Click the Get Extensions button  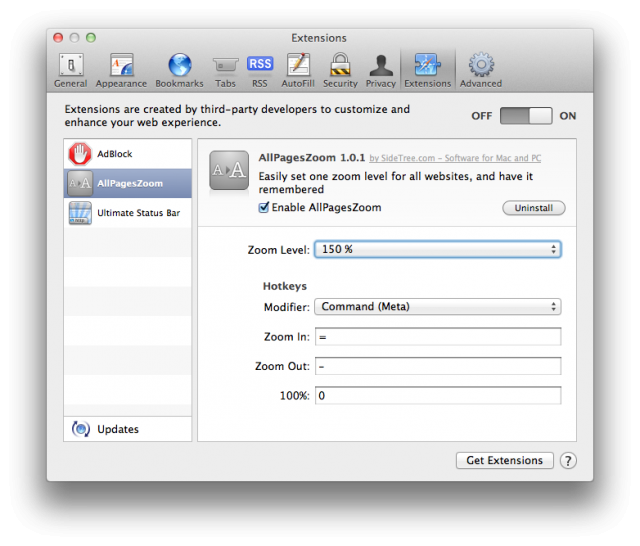point(504,460)
